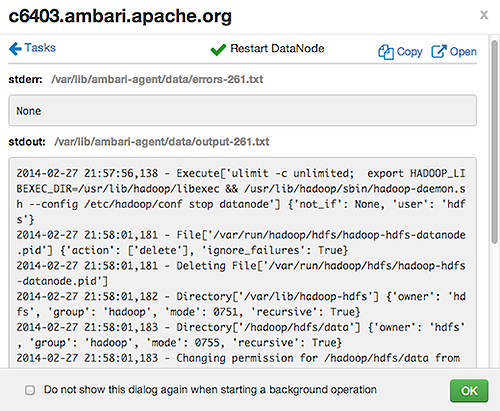Click the Copy clipboard icon
Screen dimensions: 500x411
tap(386, 52)
